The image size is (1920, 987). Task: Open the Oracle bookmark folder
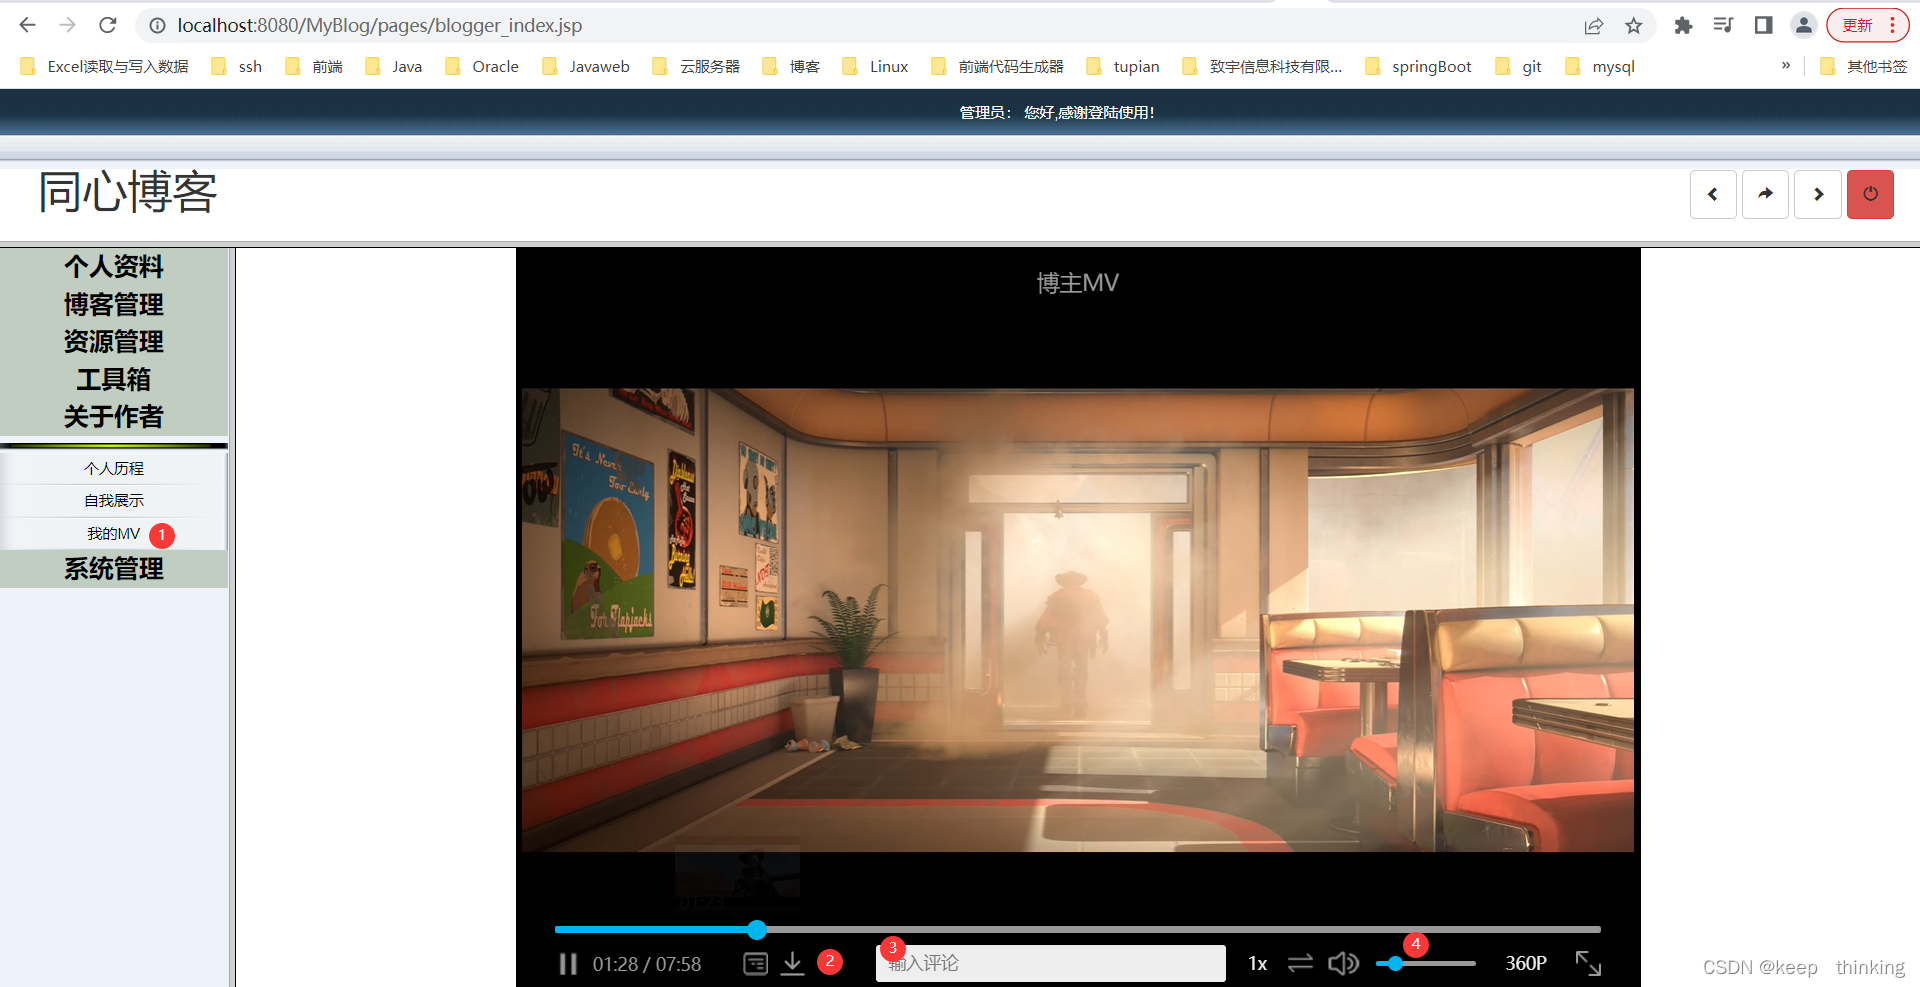coord(482,66)
